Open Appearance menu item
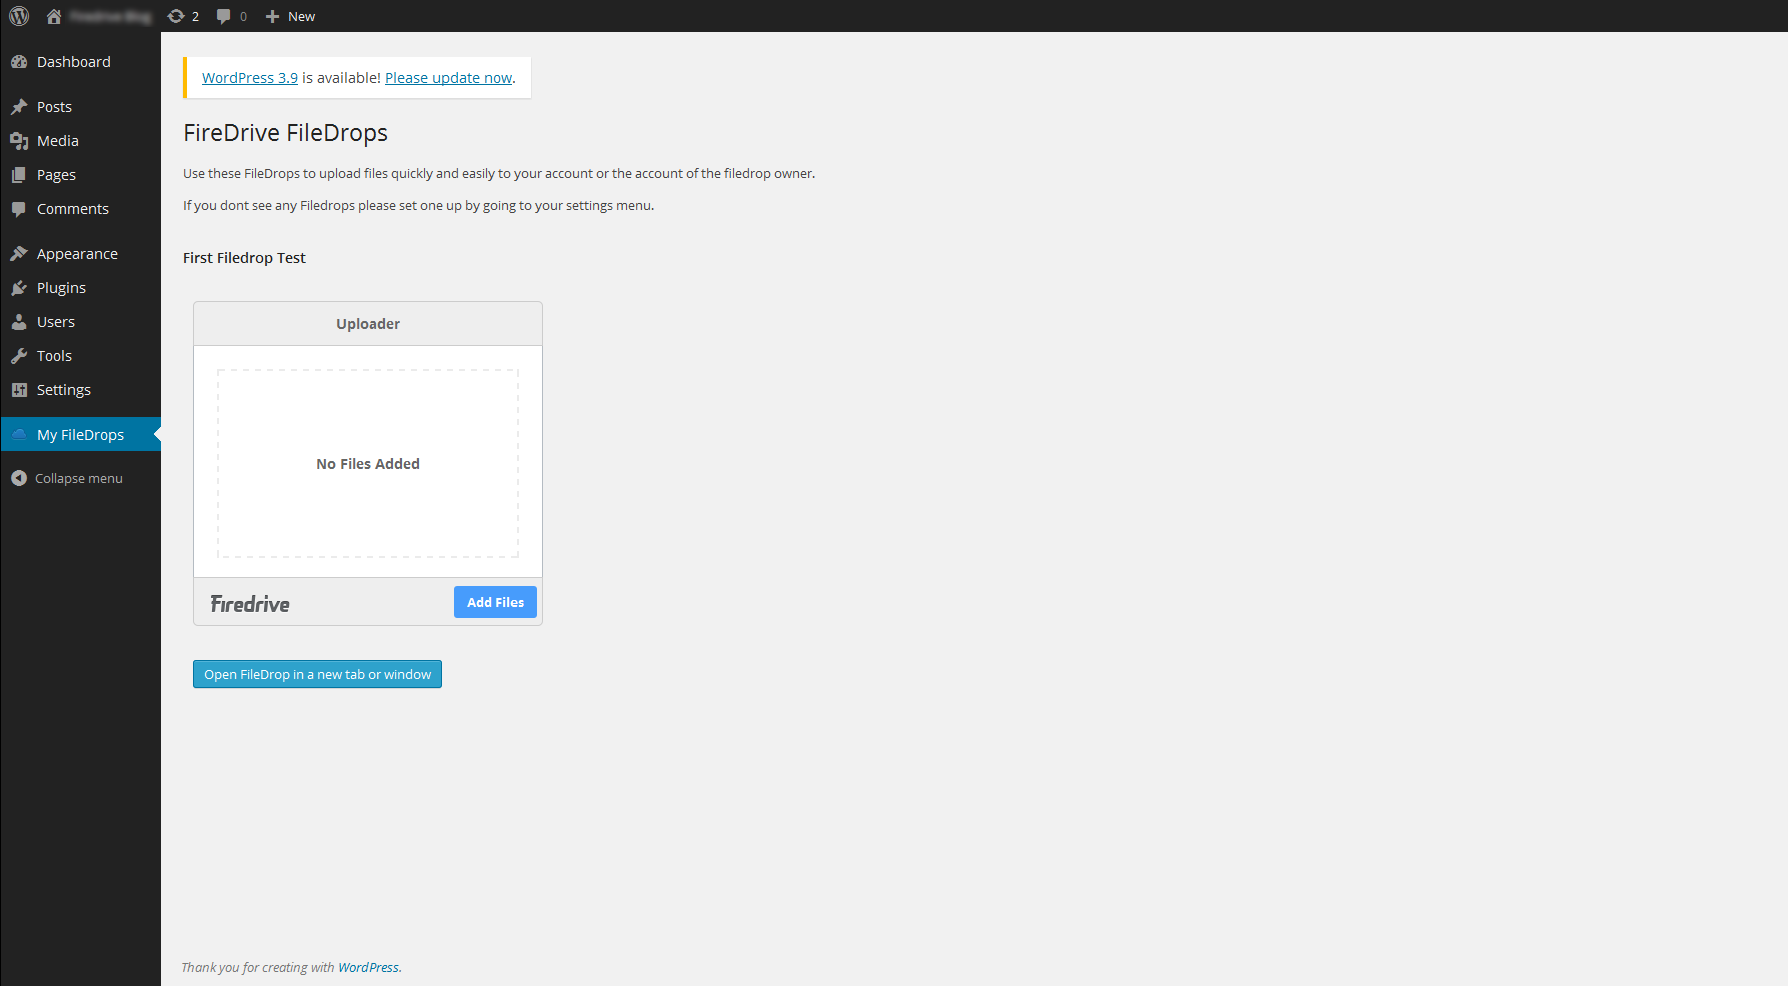The width and height of the screenshot is (1788, 986). [x=80, y=254]
